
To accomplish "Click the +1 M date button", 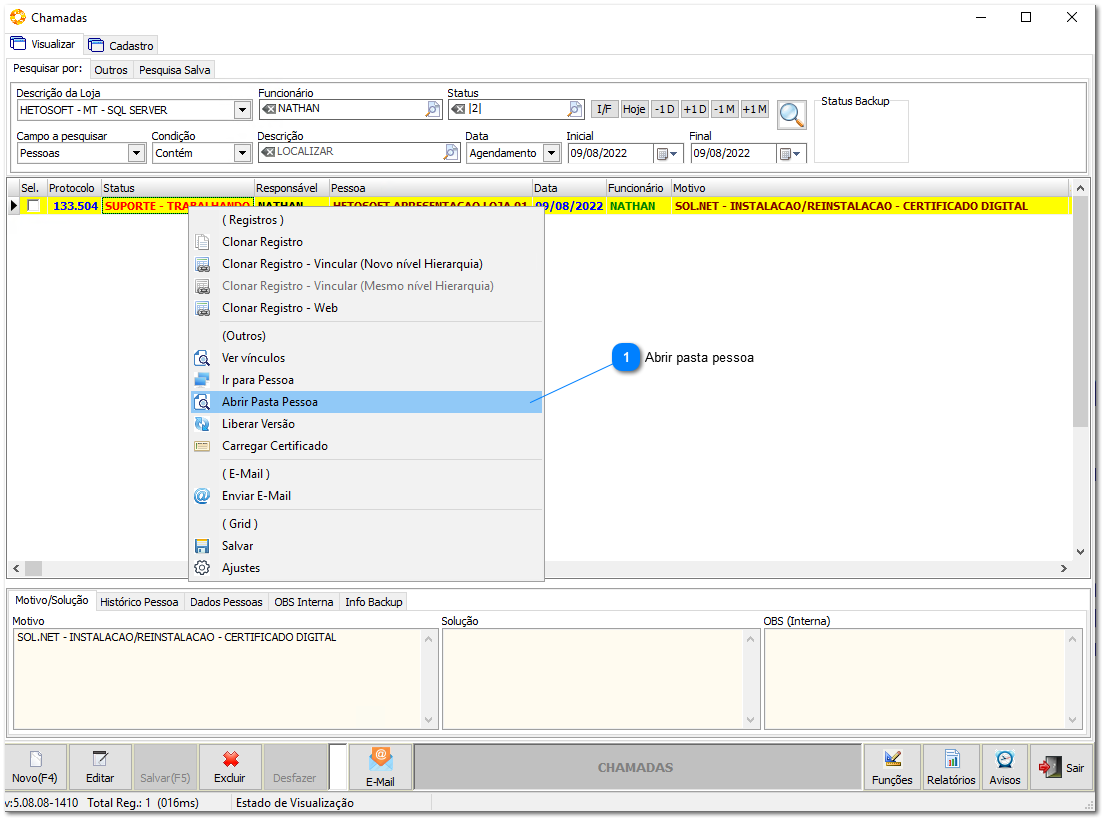I will [x=755, y=109].
